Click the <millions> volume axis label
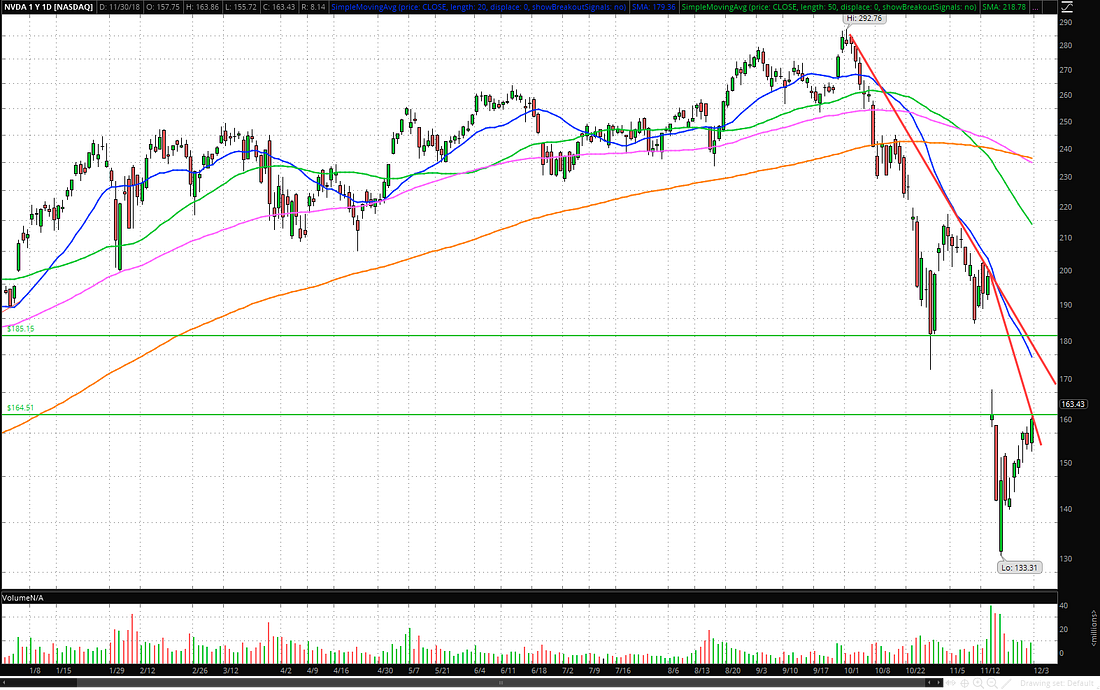Image resolution: width=1100 pixels, height=690 pixels. [x=1093, y=628]
